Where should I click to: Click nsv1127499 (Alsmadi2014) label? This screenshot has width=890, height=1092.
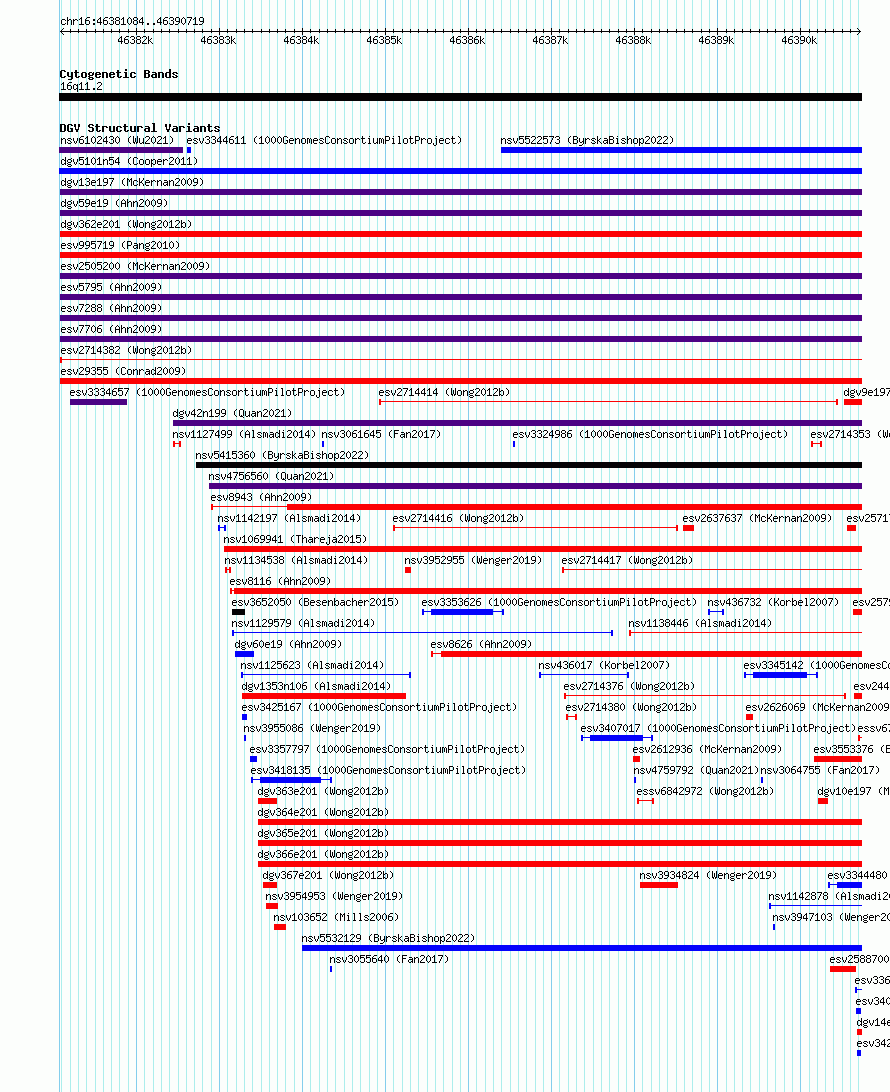coord(244,434)
